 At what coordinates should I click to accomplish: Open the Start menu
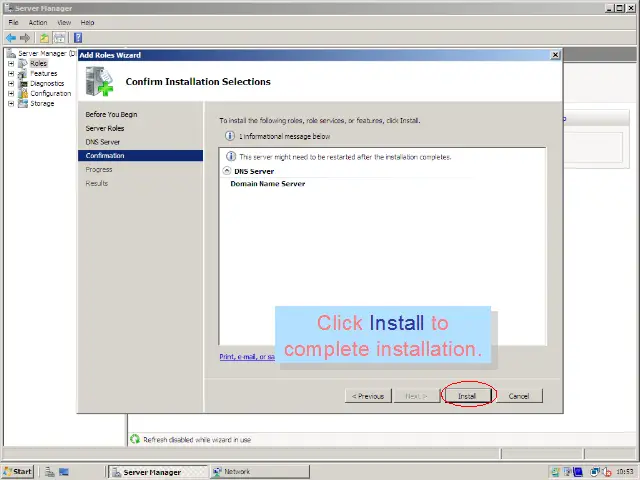click(18, 472)
